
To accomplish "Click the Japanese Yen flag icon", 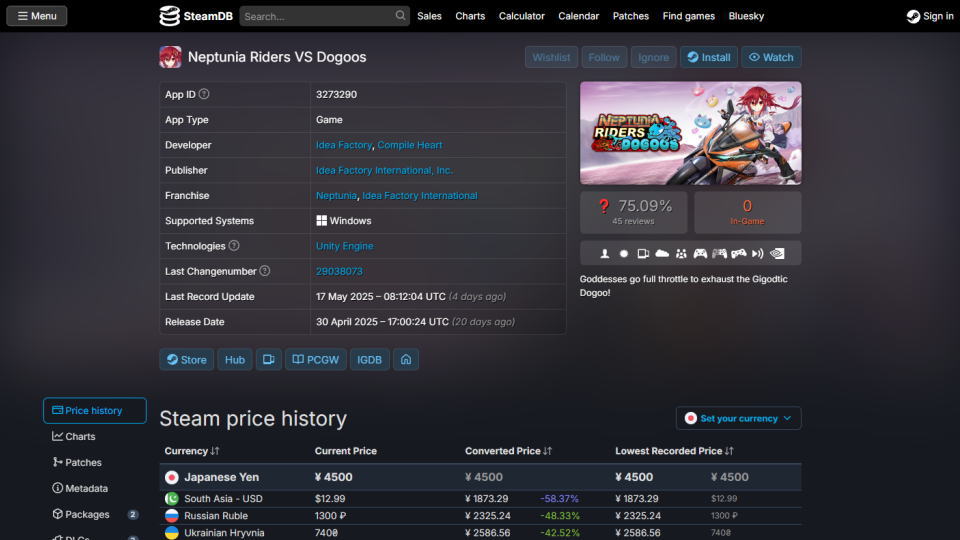I will click(171, 477).
